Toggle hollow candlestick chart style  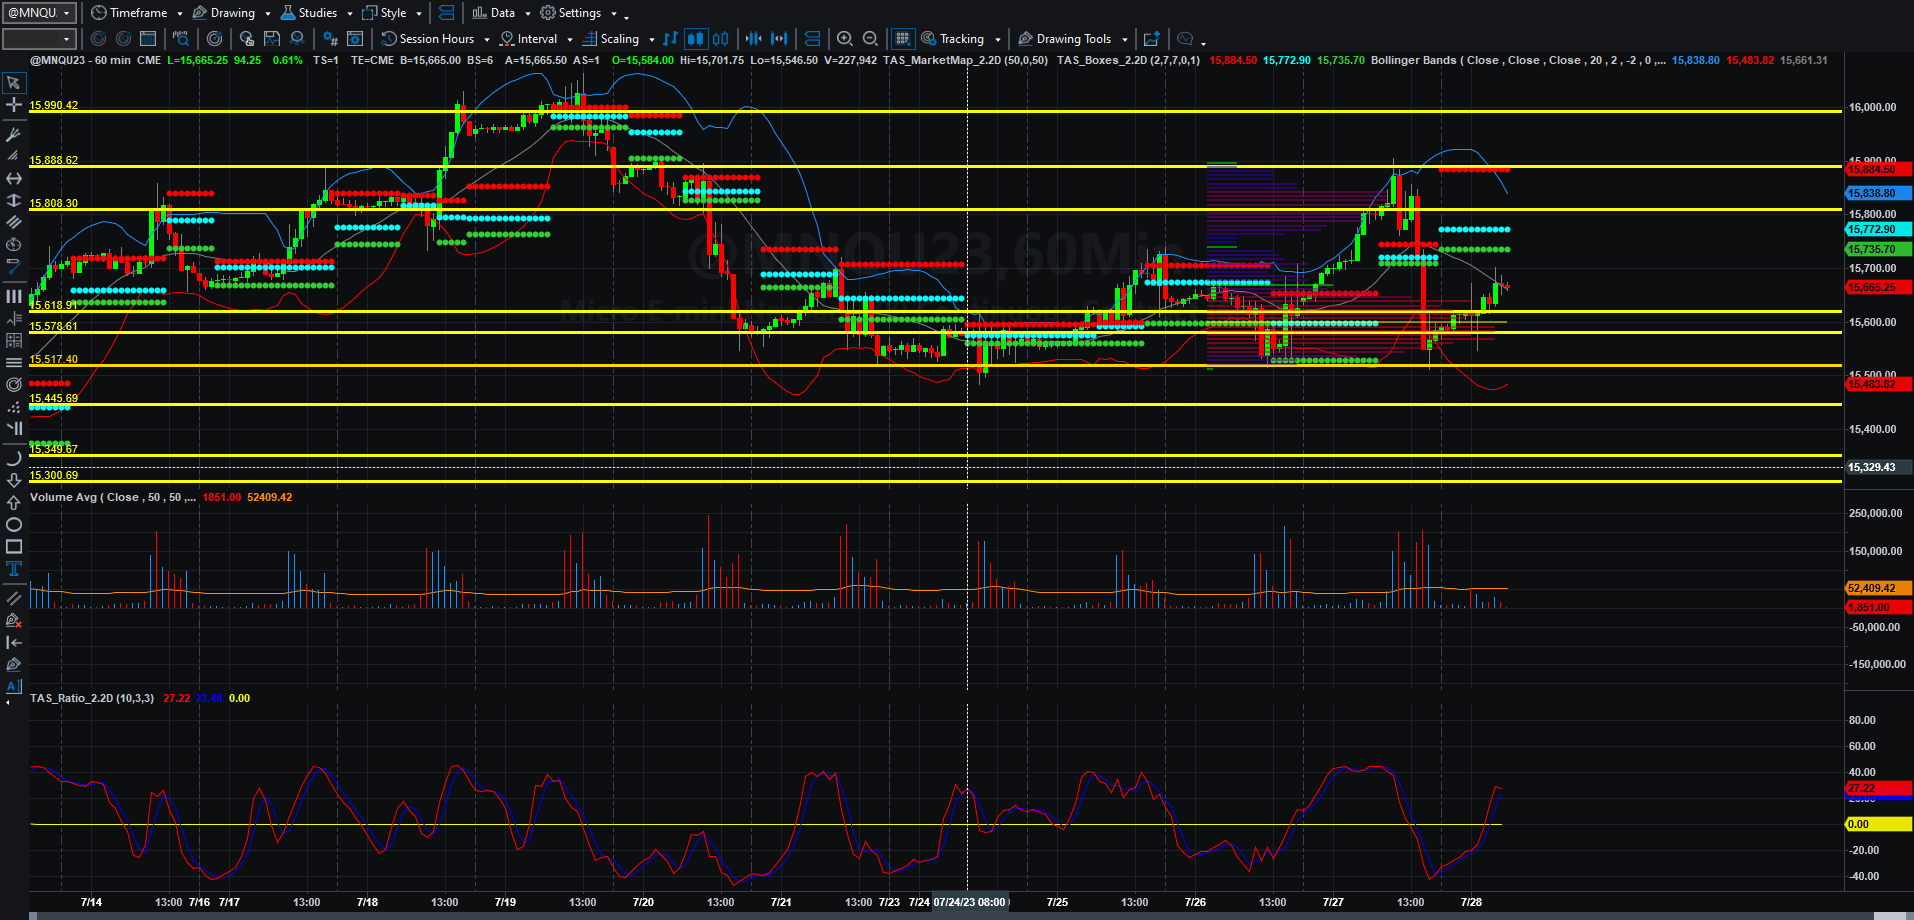tap(720, 39)
